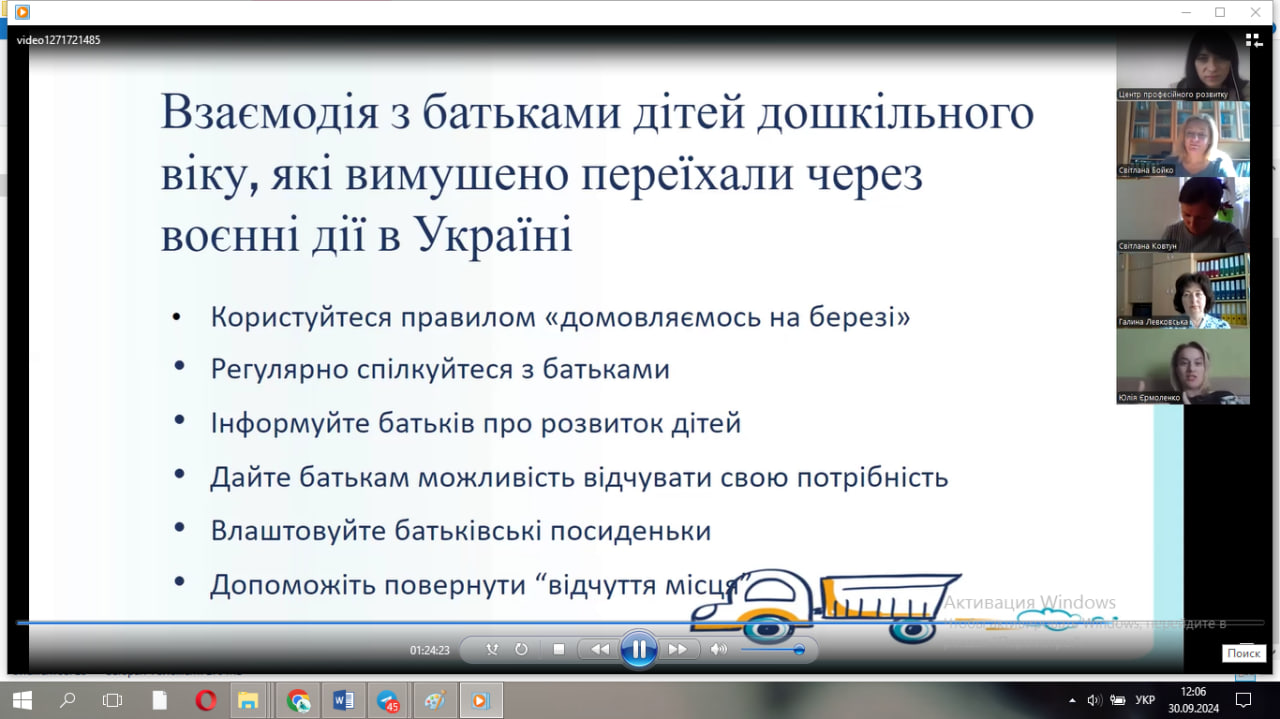Toggle repeat mode in the player
Image resolution: width=1280 pixels, height=719 pixels.
(521, 649)
